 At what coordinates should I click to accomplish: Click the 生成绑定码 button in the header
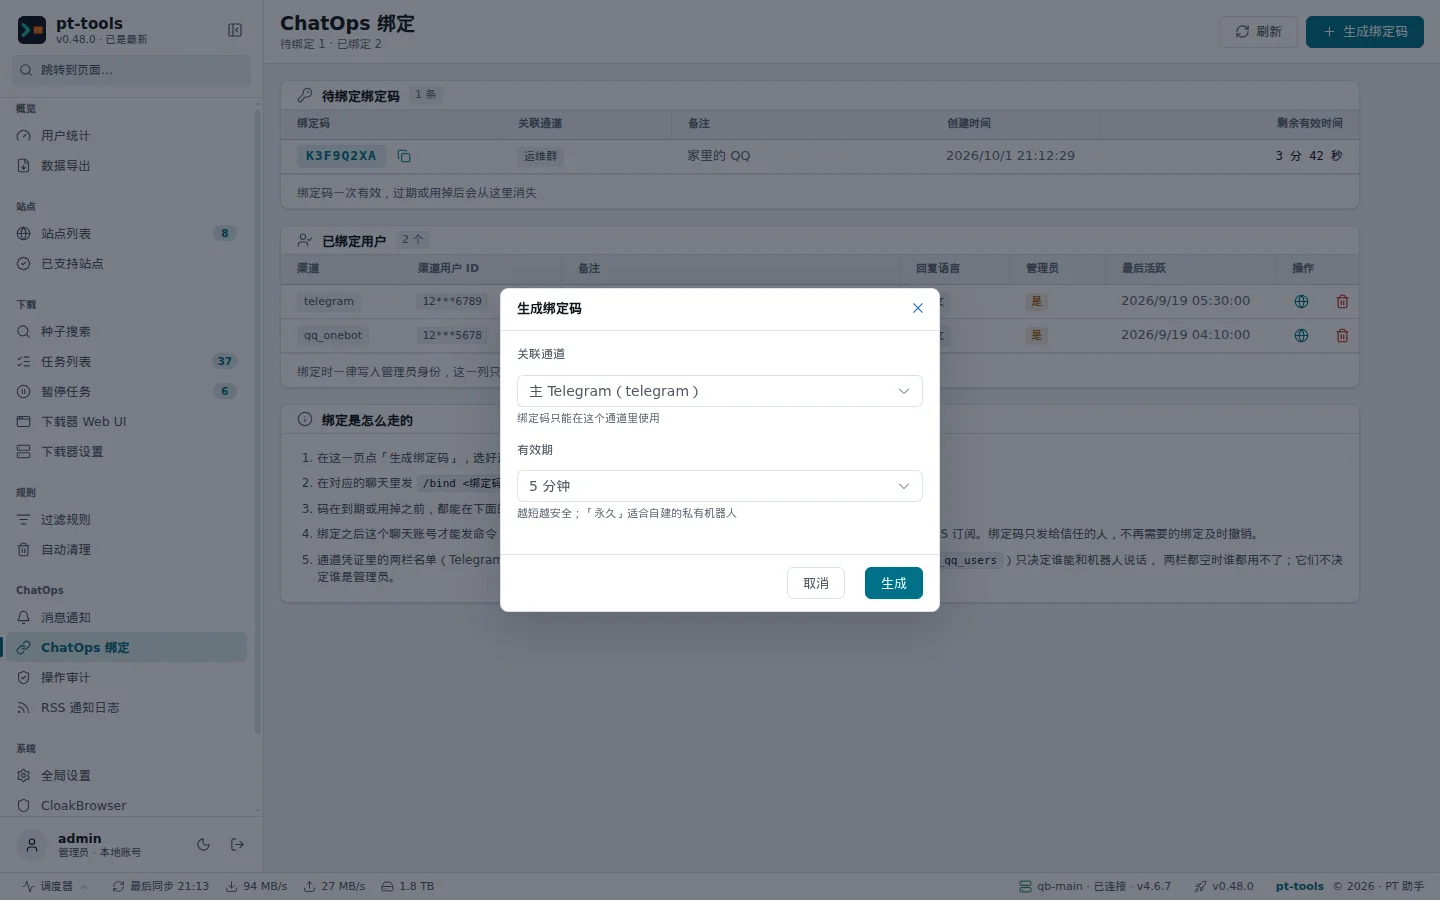click(1365, 32)
